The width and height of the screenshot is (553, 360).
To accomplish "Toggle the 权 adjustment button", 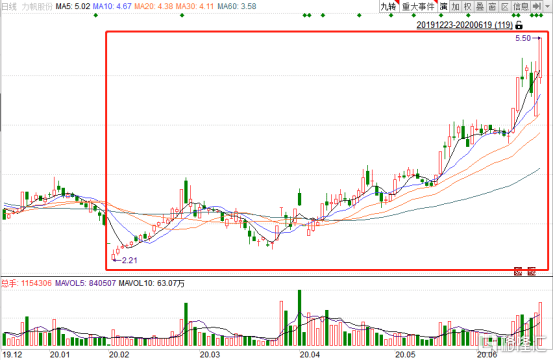I will (x=468, y=6).
